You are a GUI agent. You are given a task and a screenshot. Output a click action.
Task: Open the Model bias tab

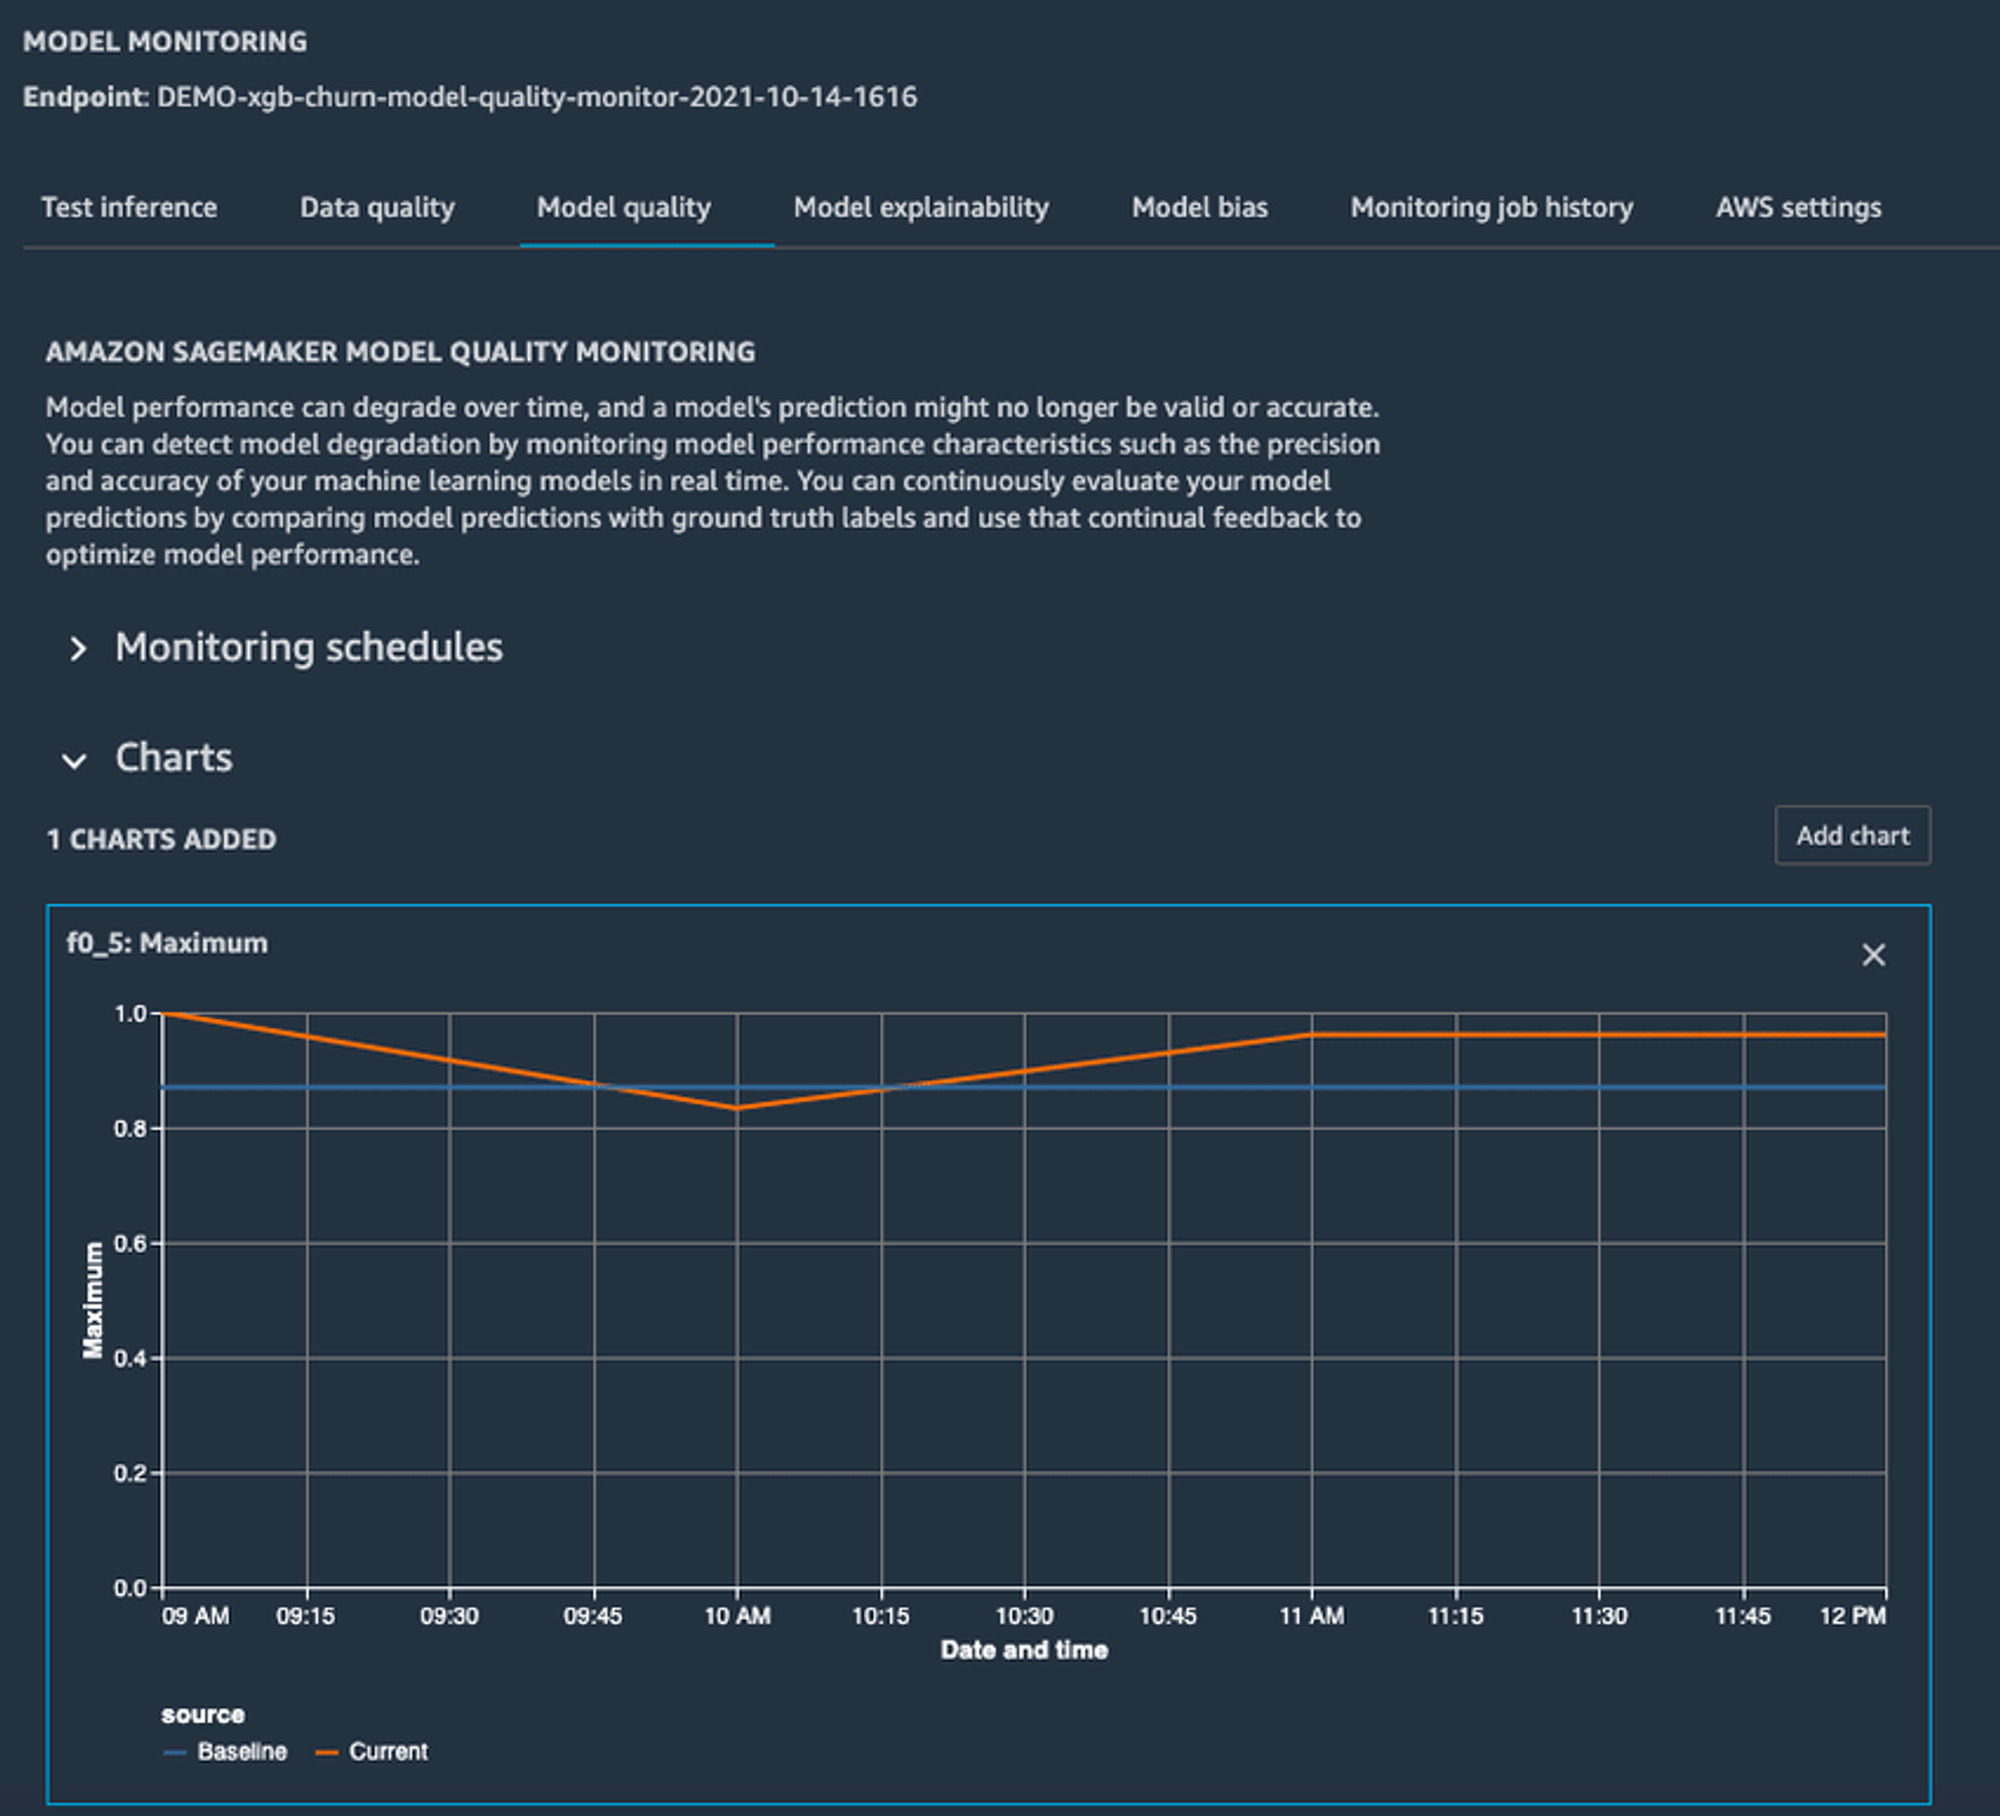(1199, 207)
